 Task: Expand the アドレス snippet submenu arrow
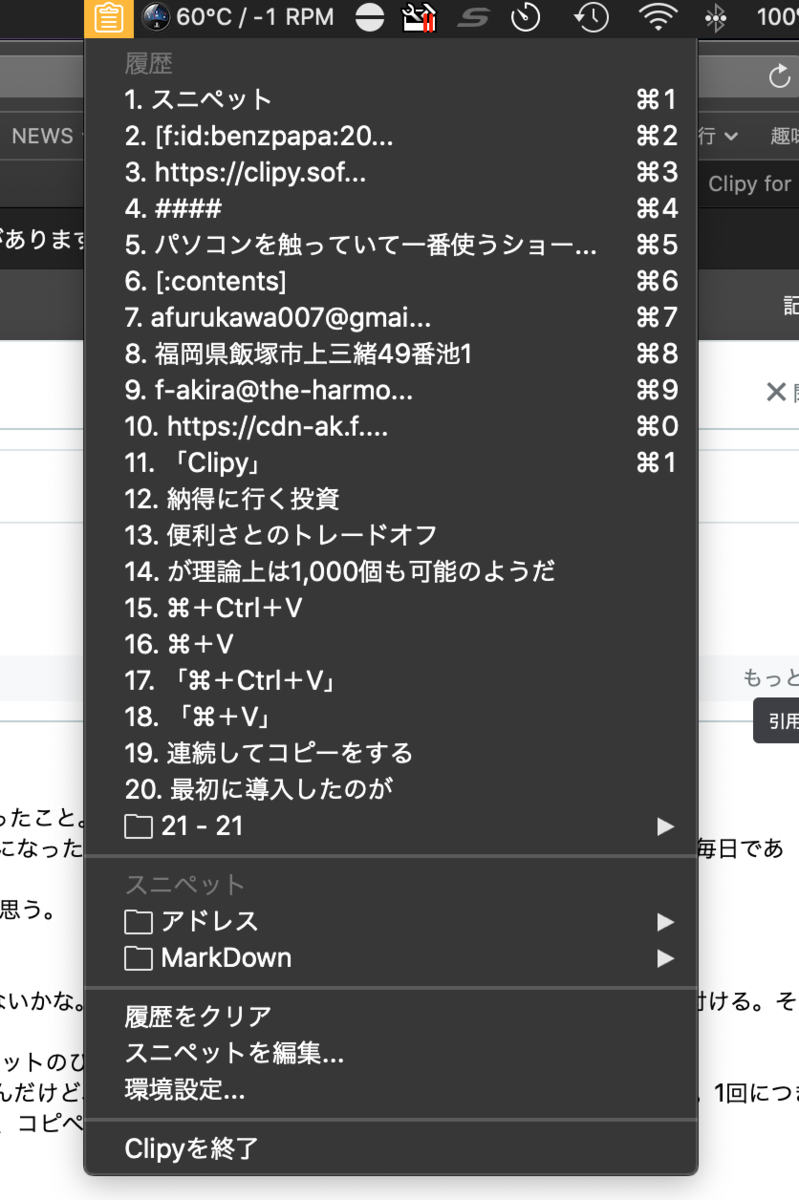pyautogui.click(x=665, y=922)
